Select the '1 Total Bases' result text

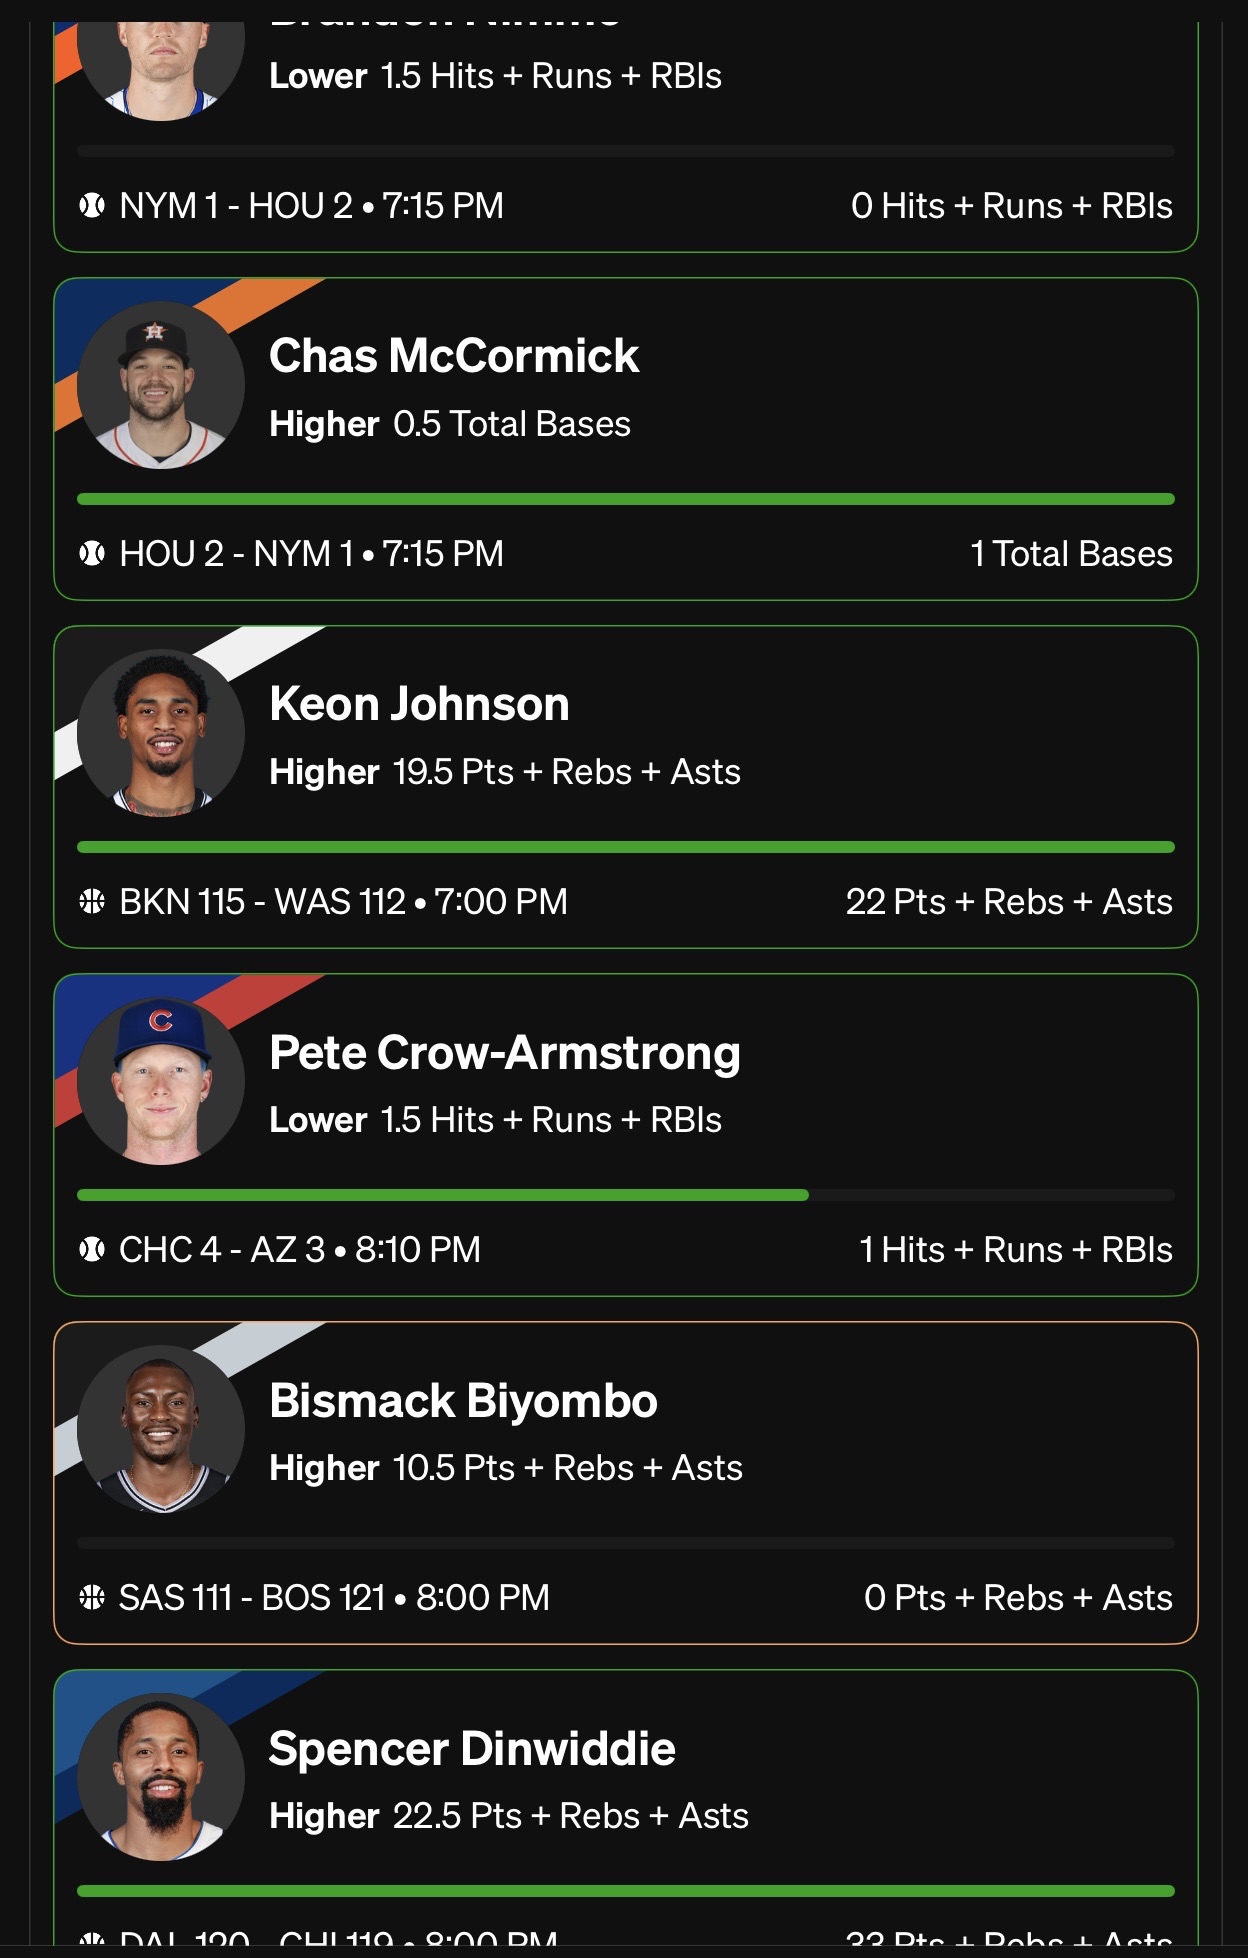pyautogui.click(x=1071, y=554)
